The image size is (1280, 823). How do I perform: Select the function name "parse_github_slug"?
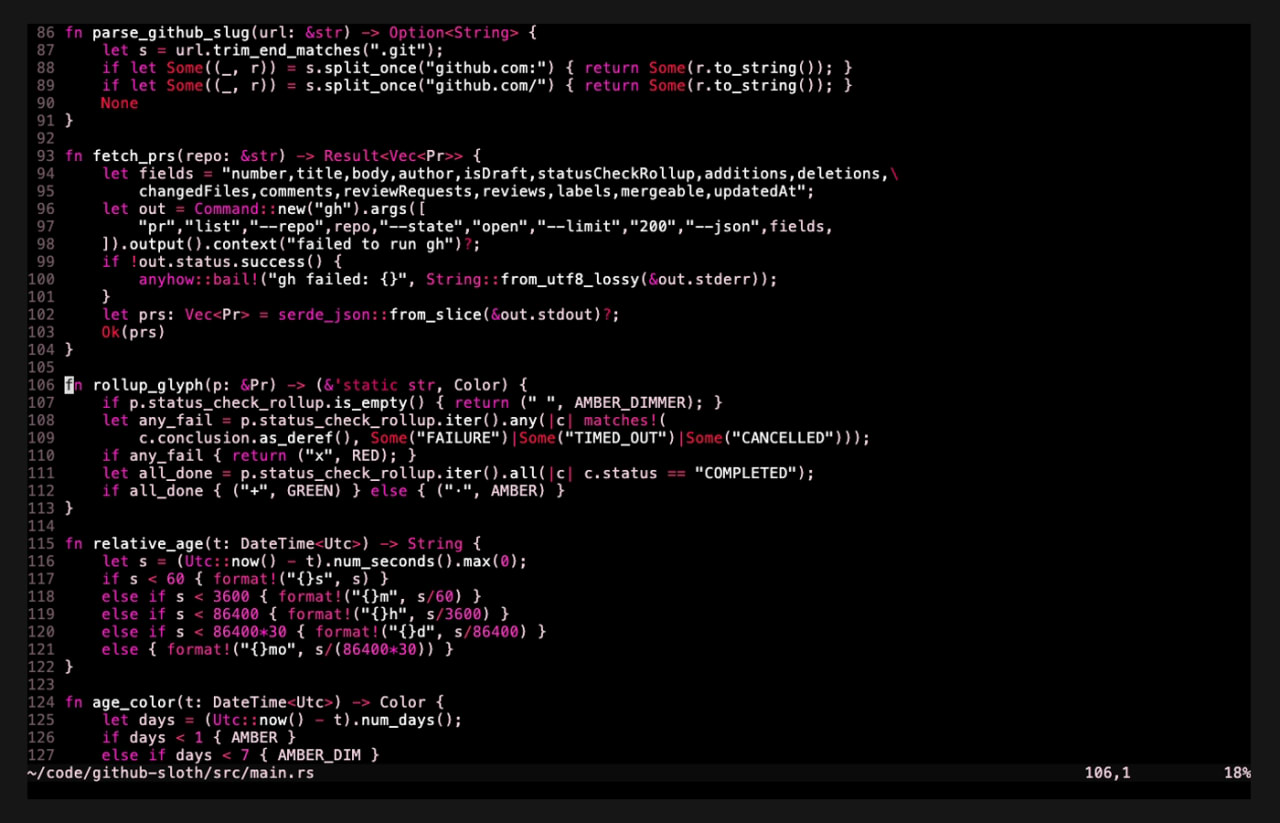pos(170,33)
